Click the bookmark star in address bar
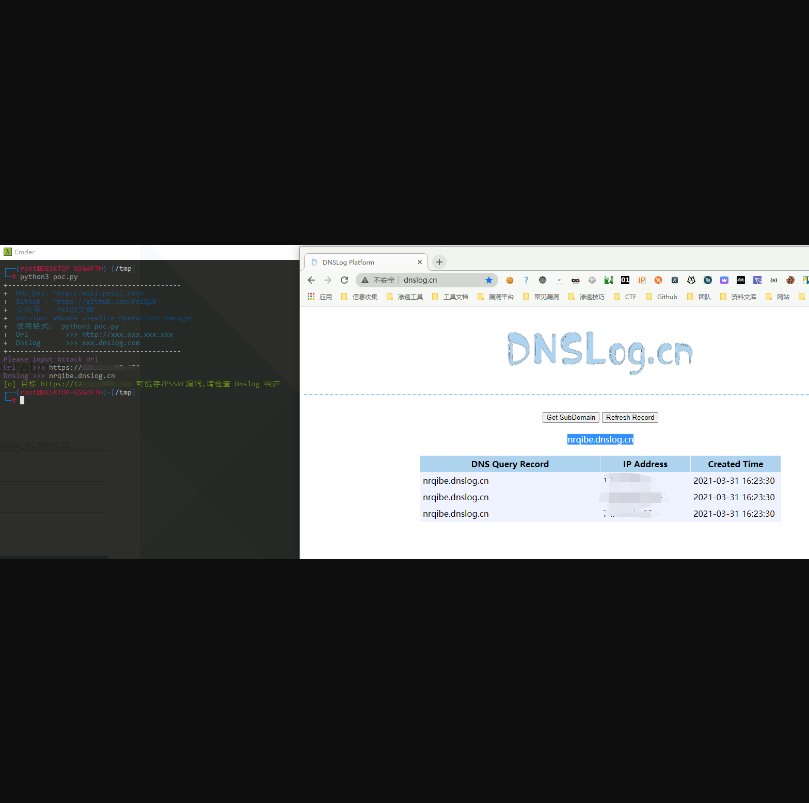Image resolution: width=809 pixels, height=803 pixels. click(489, 280)
